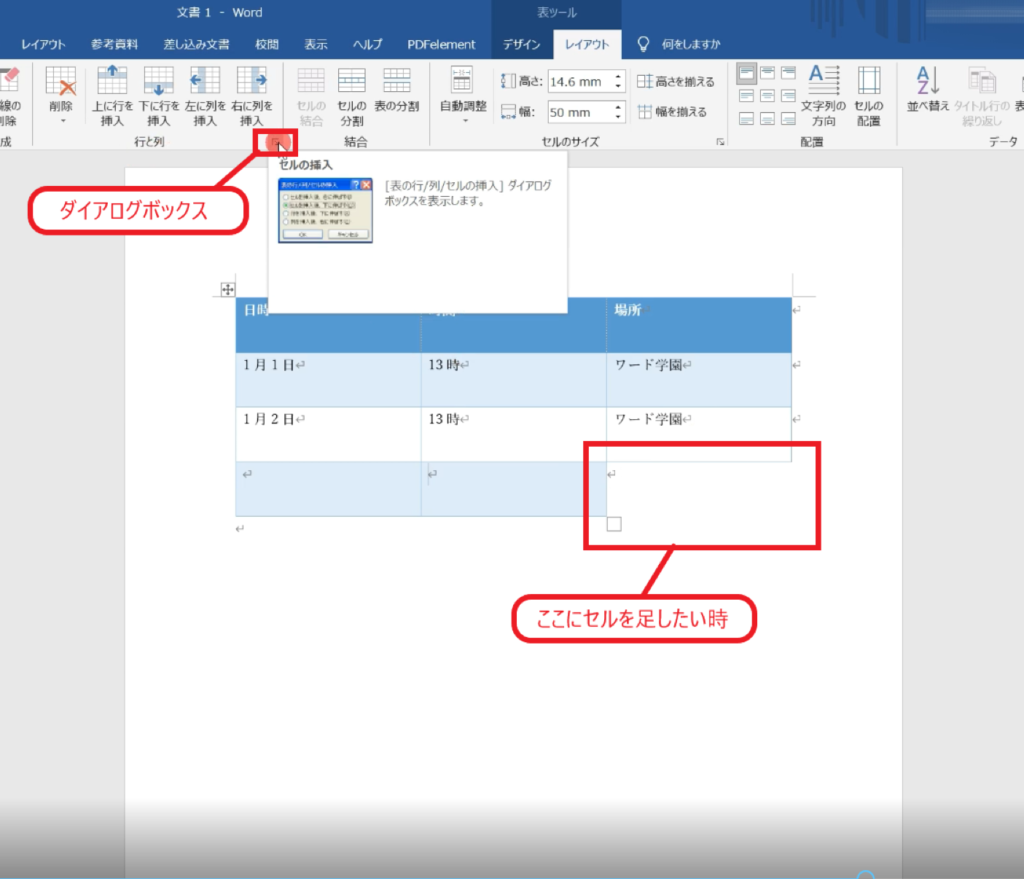The height and width of the screenshot is (879, 1024).
Task: Open the Delete (削除) dropdown
Action: click(61, 95)
